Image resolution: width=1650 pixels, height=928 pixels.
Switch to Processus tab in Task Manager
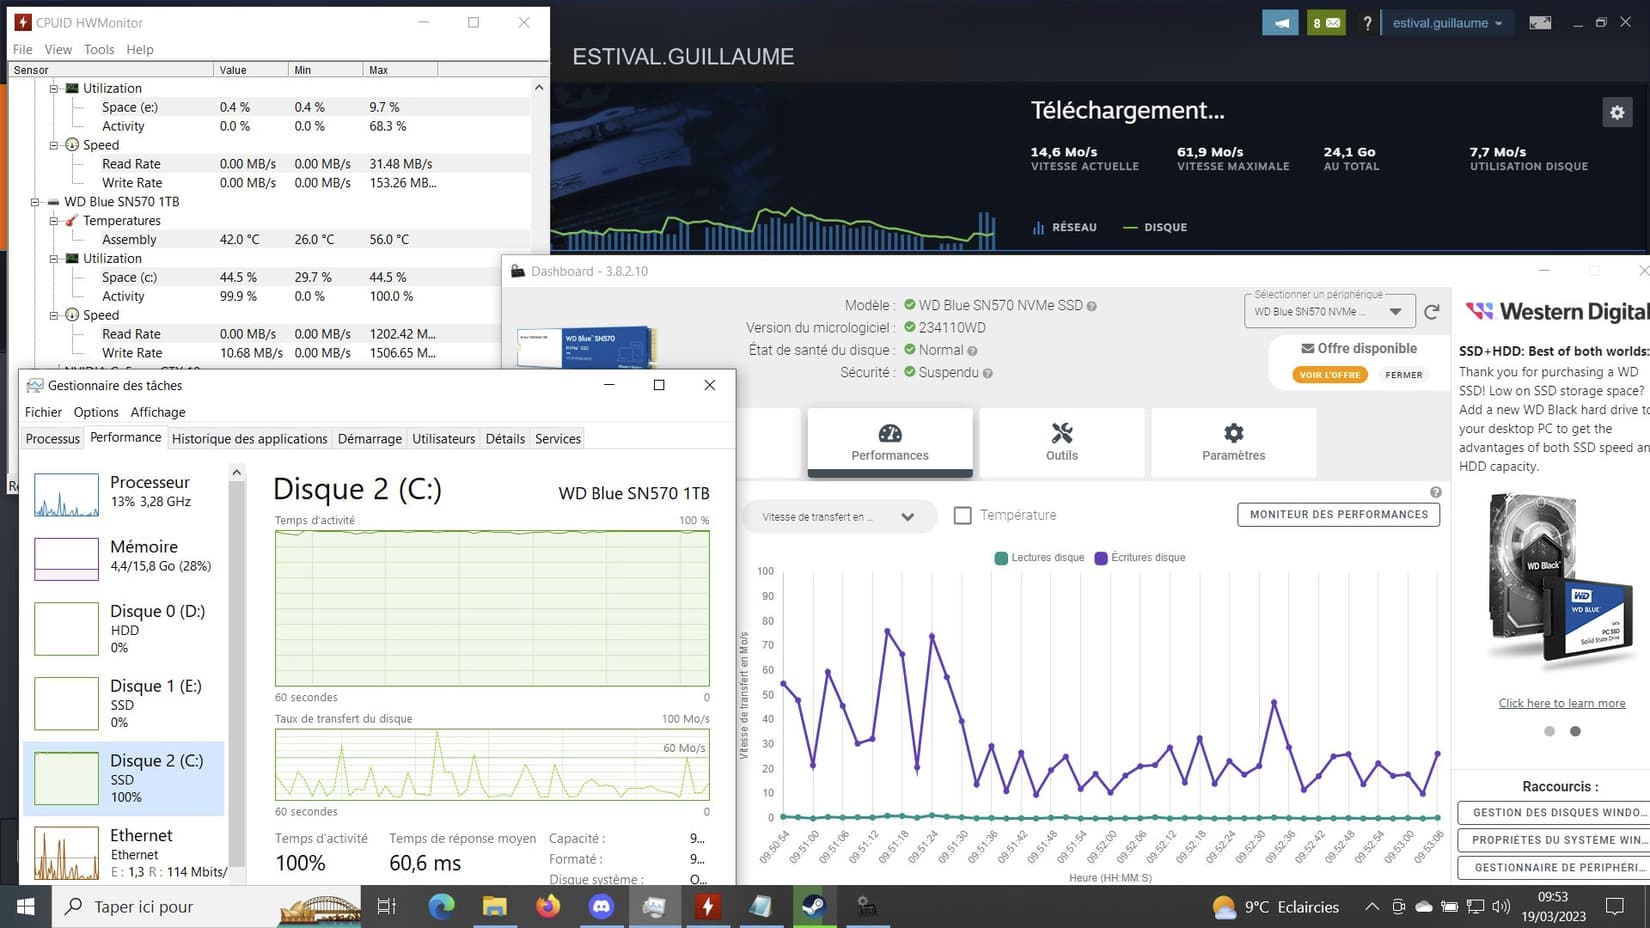point(52,439)
